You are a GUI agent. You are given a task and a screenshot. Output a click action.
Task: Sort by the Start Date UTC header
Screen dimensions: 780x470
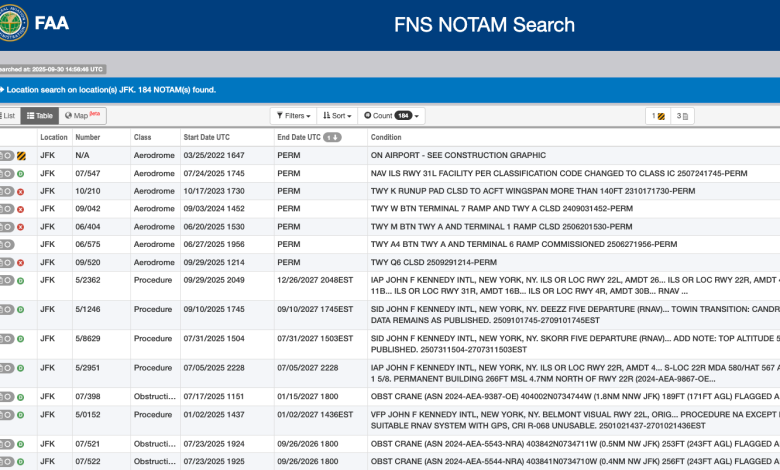[x=206, y=137]
